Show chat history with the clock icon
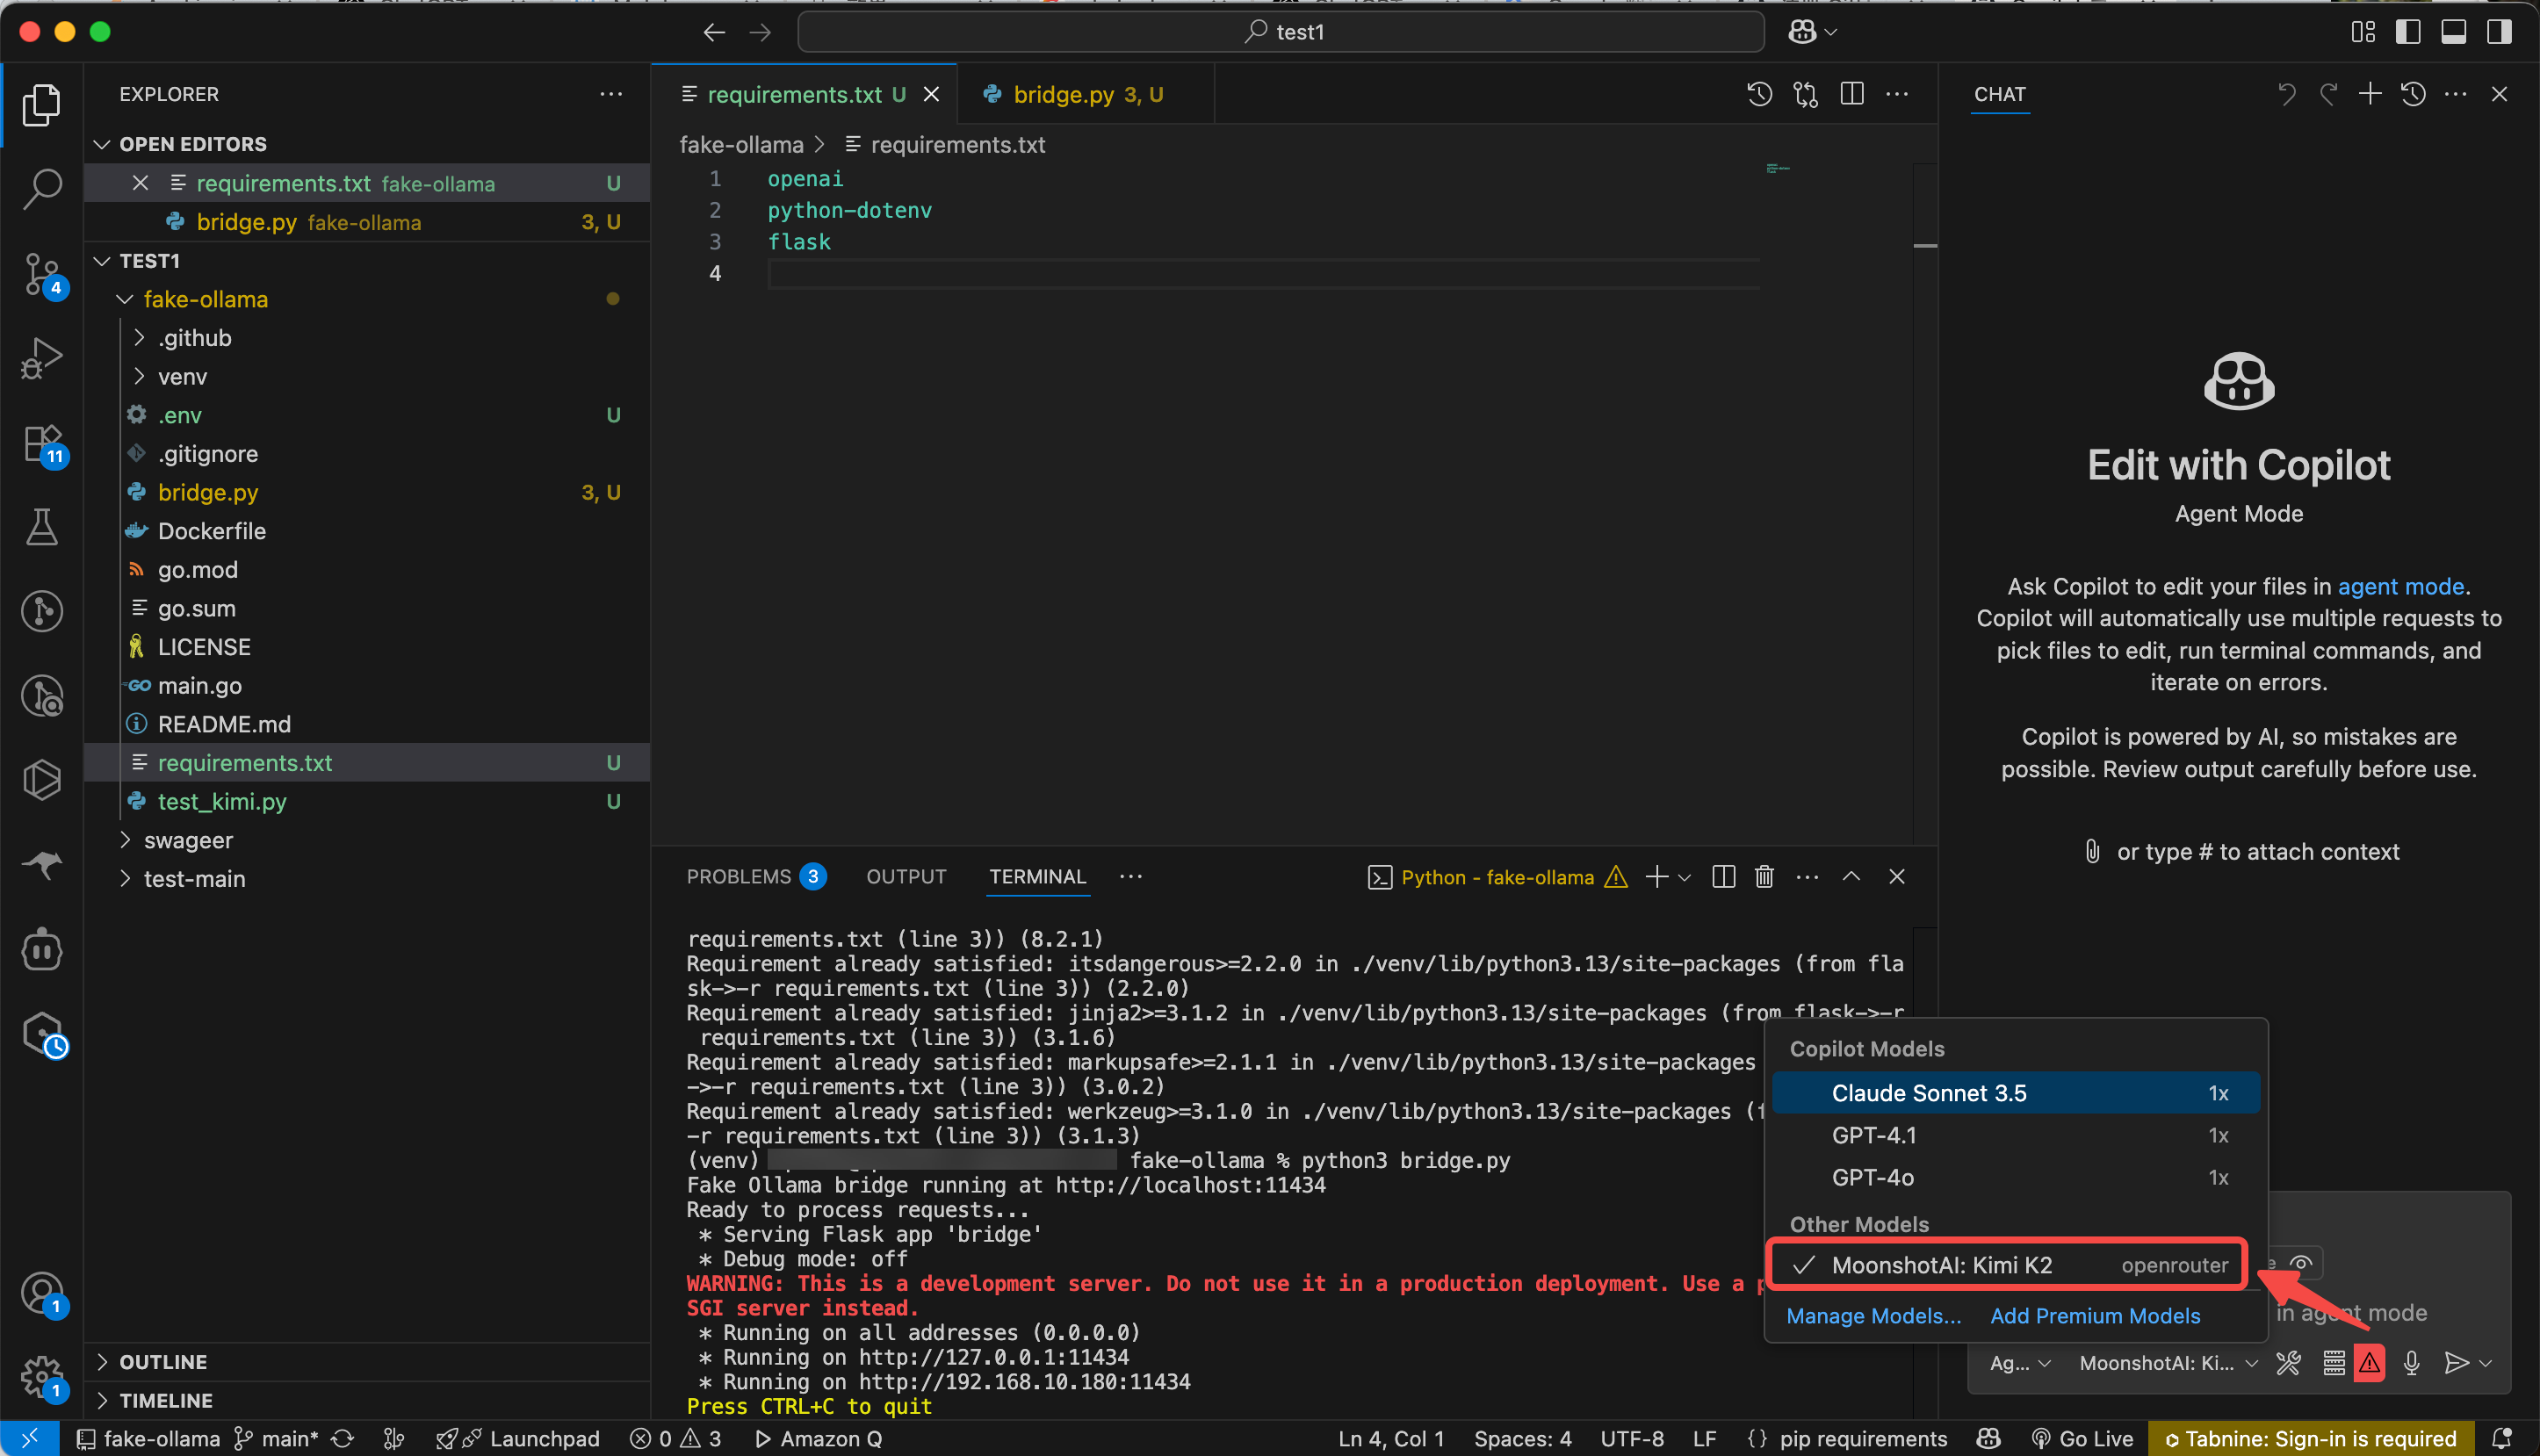The width and height of the screenshot is (2540, 1456). 2413,94
